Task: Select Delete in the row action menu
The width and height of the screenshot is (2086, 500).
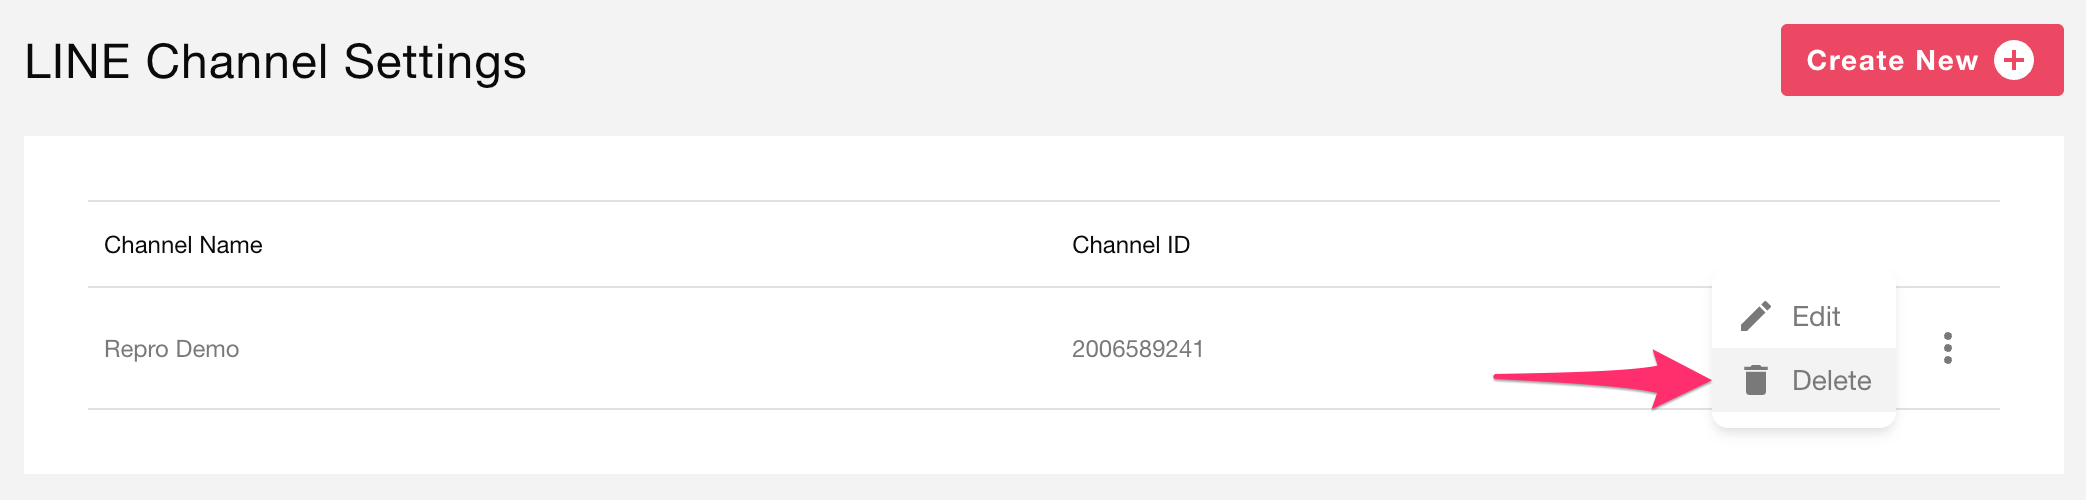Action: (1803, 380)
